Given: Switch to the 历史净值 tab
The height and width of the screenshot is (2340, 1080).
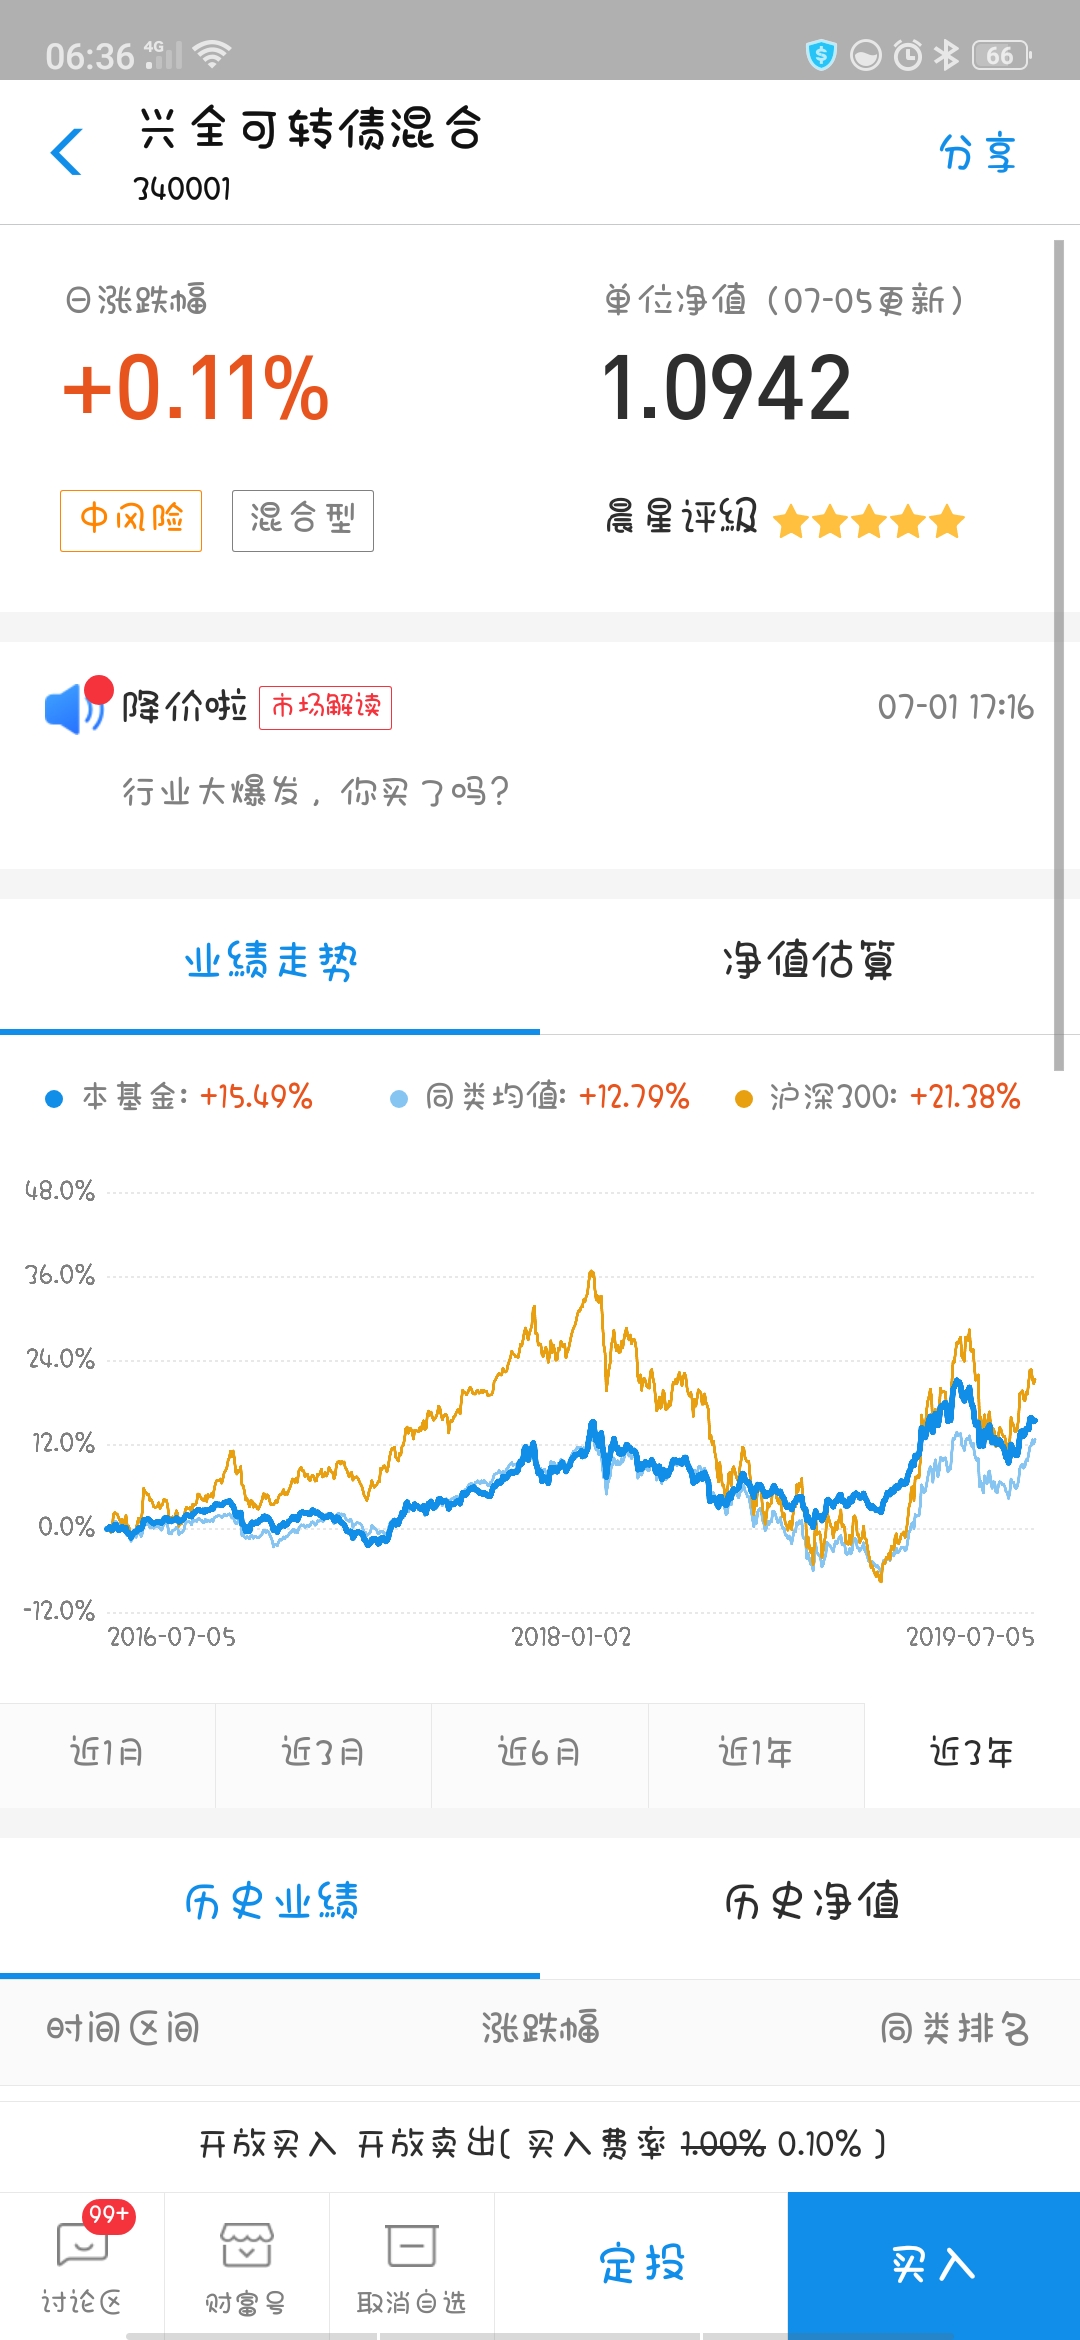Looking at the screenshot, I should pos(811,1901).
